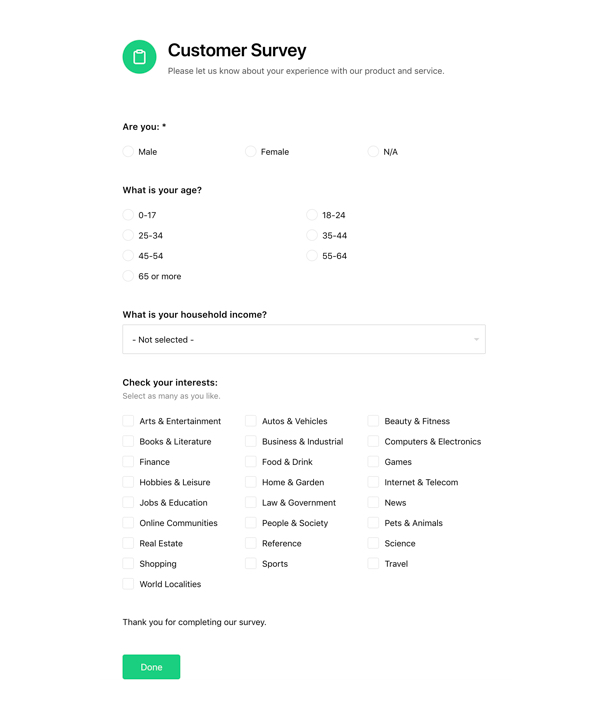
Task: Check the Hobbies & Leisure box
Action: point(128,482)
